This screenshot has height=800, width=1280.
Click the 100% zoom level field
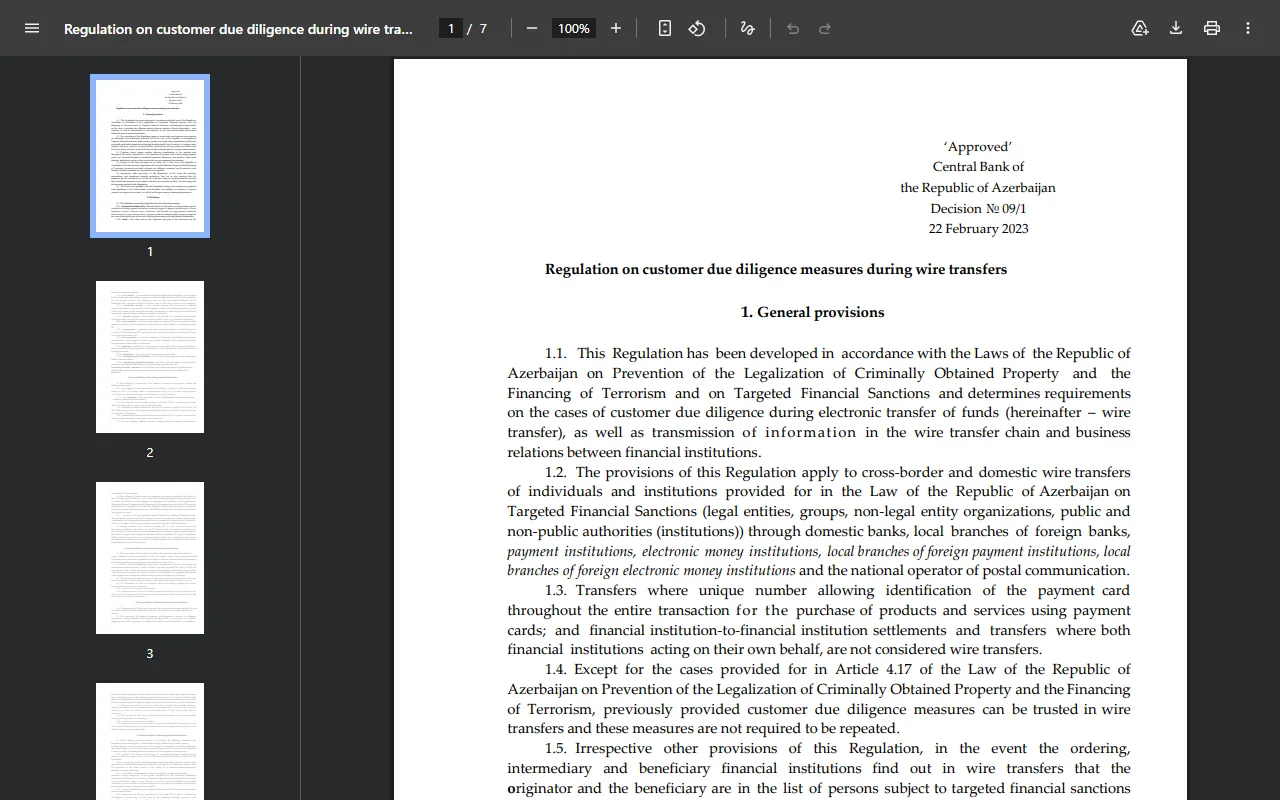574,28
